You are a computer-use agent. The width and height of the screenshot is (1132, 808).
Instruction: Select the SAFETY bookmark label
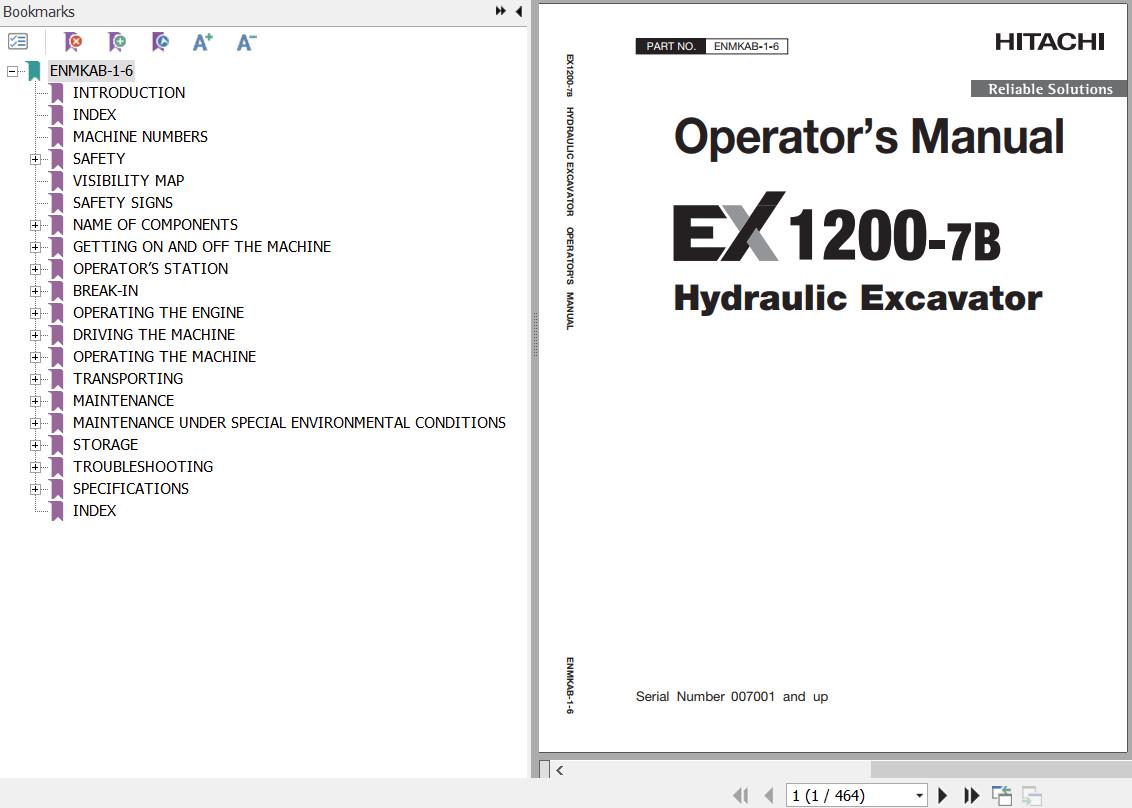click(99, 159)
